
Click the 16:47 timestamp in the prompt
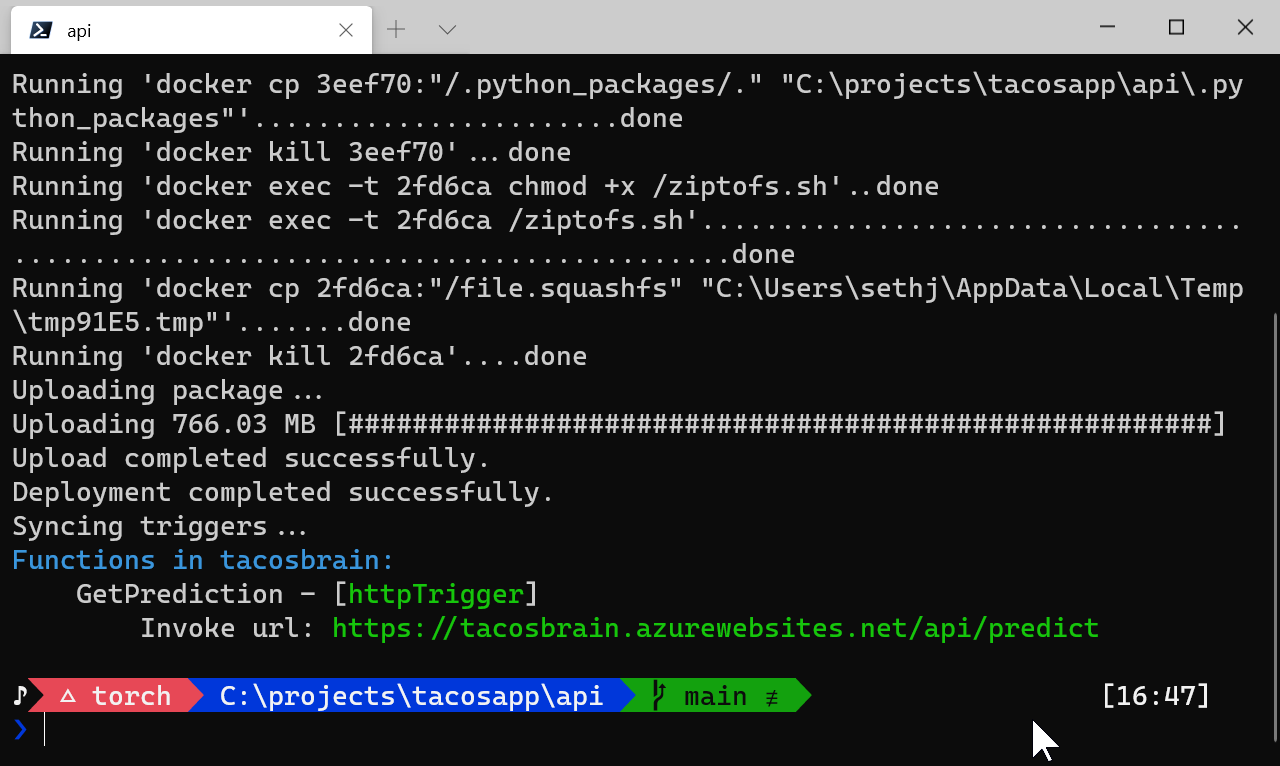pyautogui.click(x=1155, y=695)
